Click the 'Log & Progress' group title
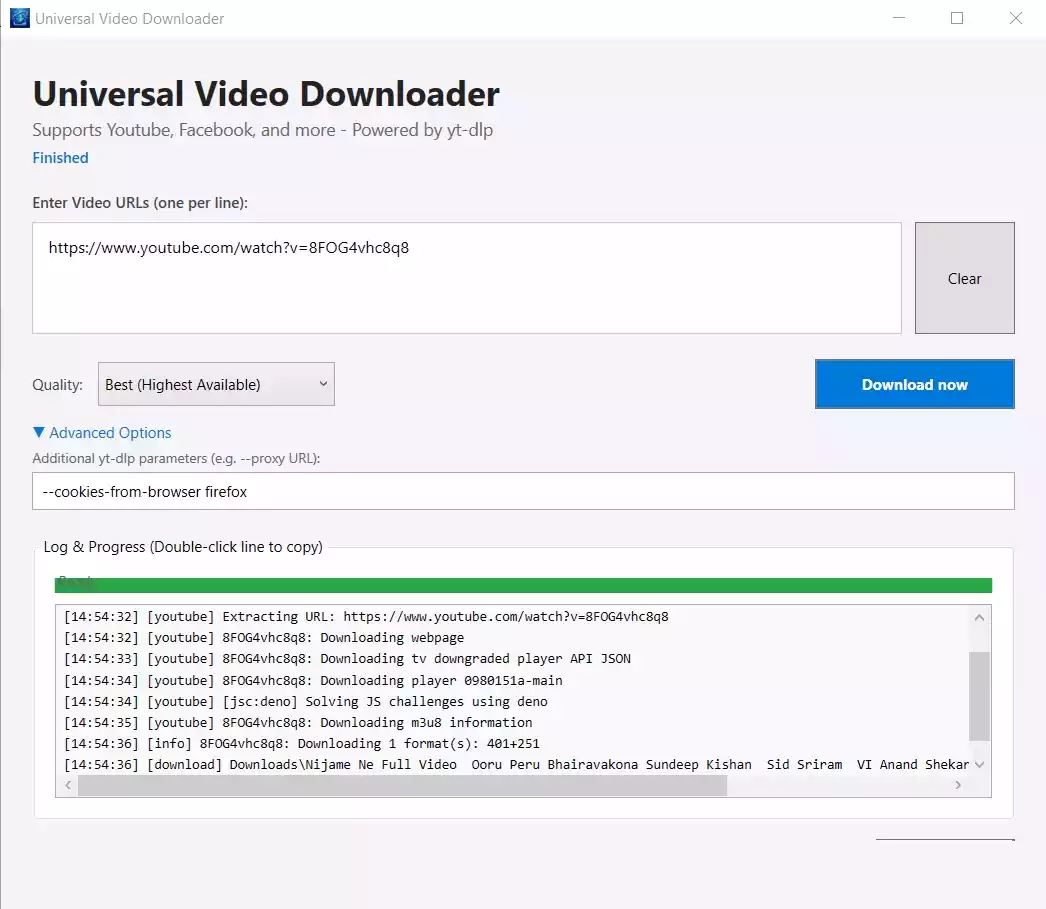This screenshot has width=1046, height=909. [183, 547]
